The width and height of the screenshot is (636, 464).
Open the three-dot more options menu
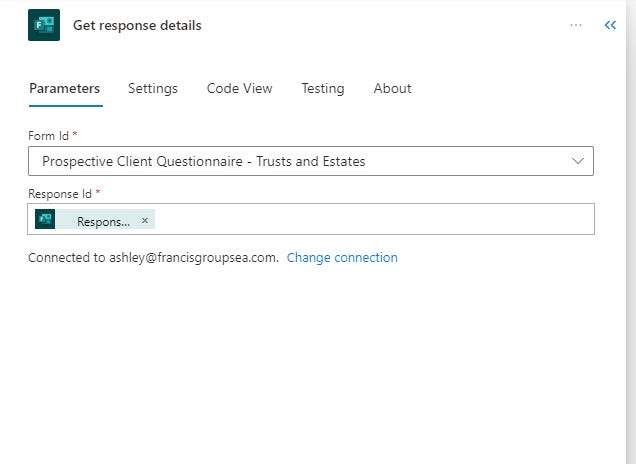point(576,25)
